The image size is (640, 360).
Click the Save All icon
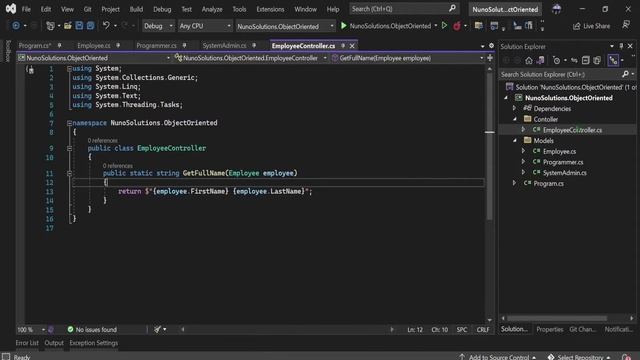[x=90, y=26]
